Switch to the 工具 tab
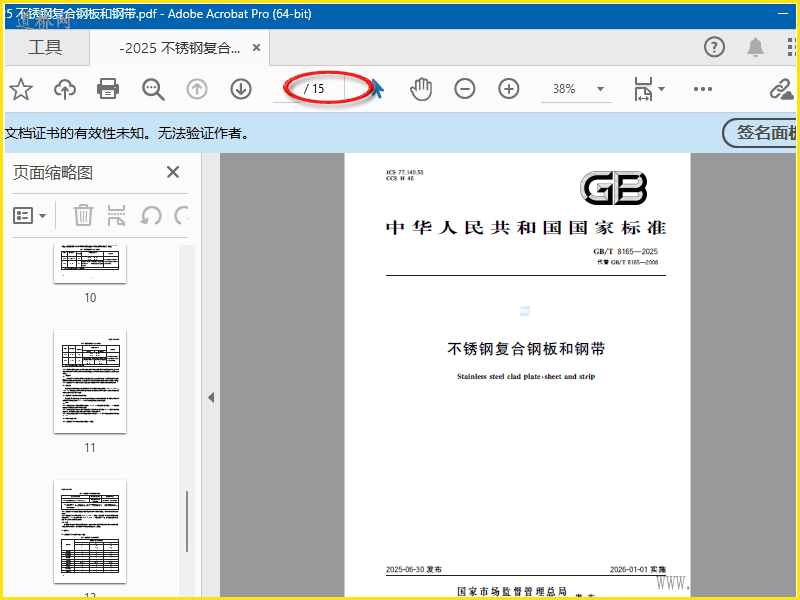The height and width of the screenshot is (600, 800). 45,47
